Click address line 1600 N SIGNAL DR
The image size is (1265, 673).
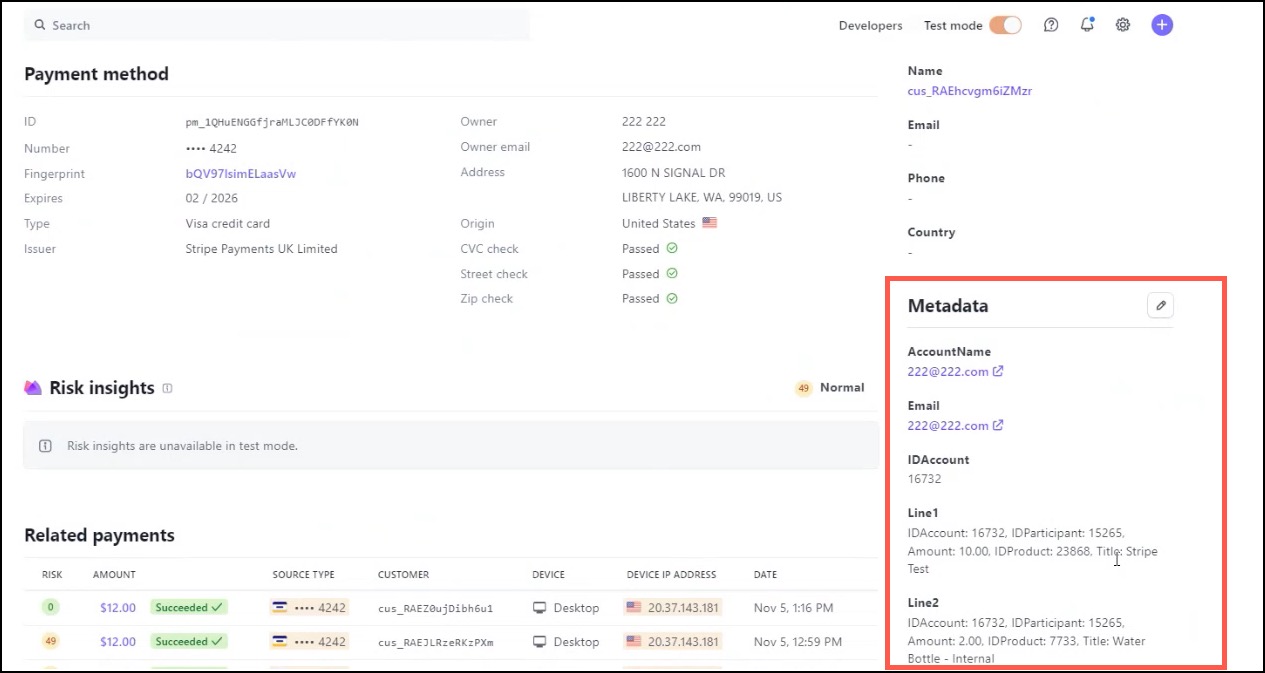click(673, 173)
